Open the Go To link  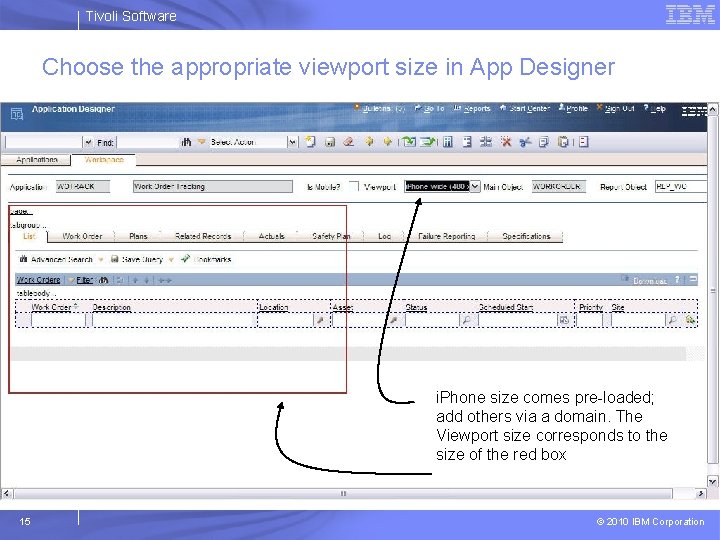click(x=430, y=109)
